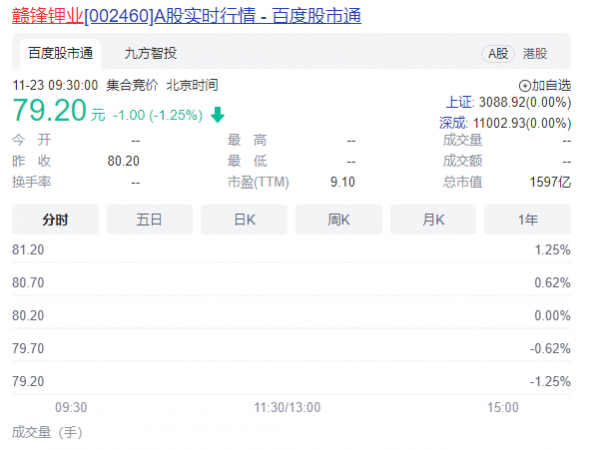Click the 加自选 plus icon

525,86
